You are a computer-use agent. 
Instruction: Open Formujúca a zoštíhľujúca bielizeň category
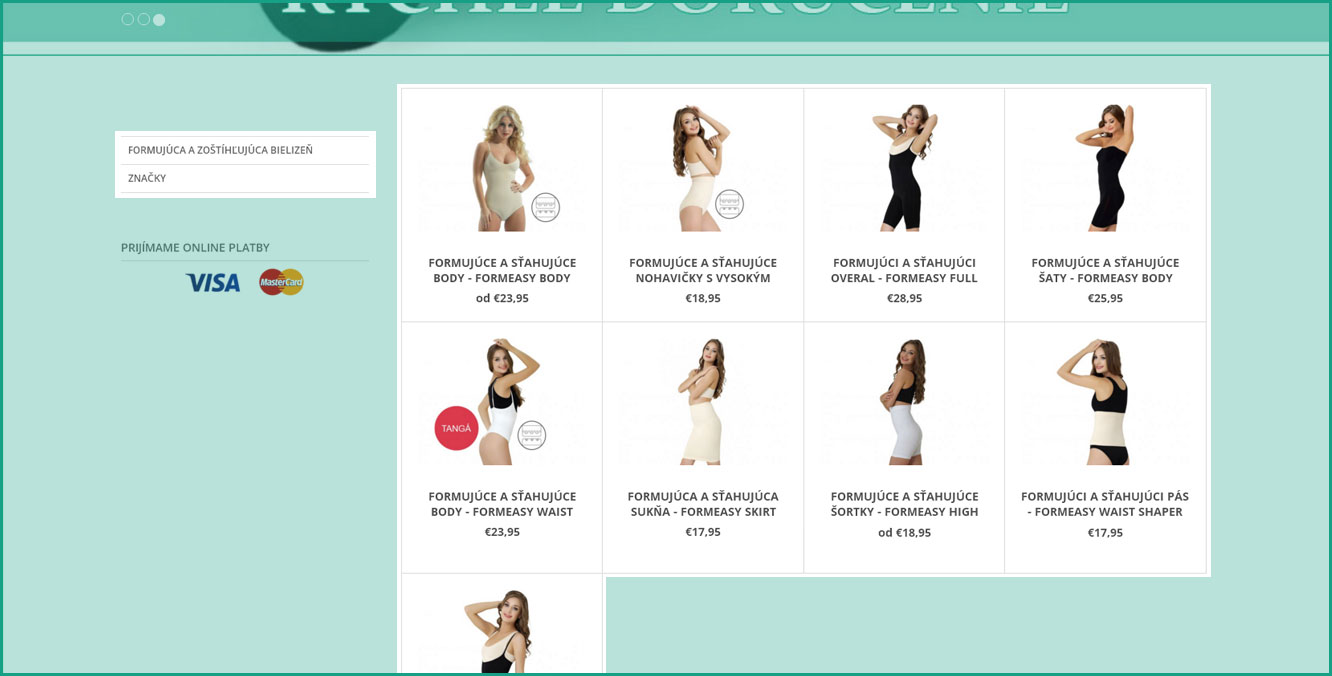pos(245,150)
